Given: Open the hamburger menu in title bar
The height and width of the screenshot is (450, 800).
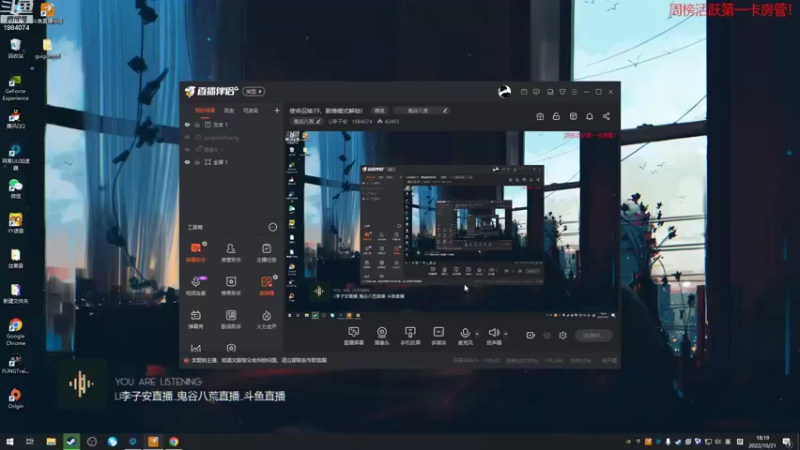Looking at the screenshot, I should coord(574,92).
